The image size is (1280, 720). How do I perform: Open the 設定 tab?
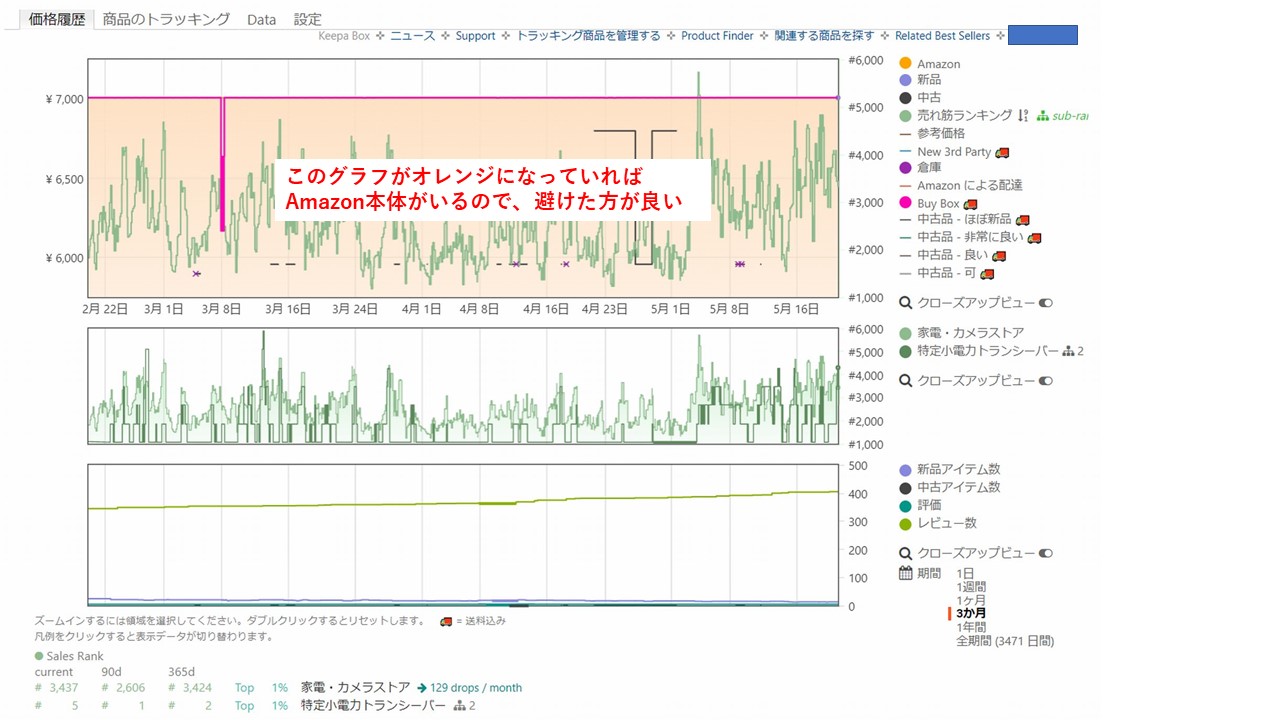[x=308, y=19]
